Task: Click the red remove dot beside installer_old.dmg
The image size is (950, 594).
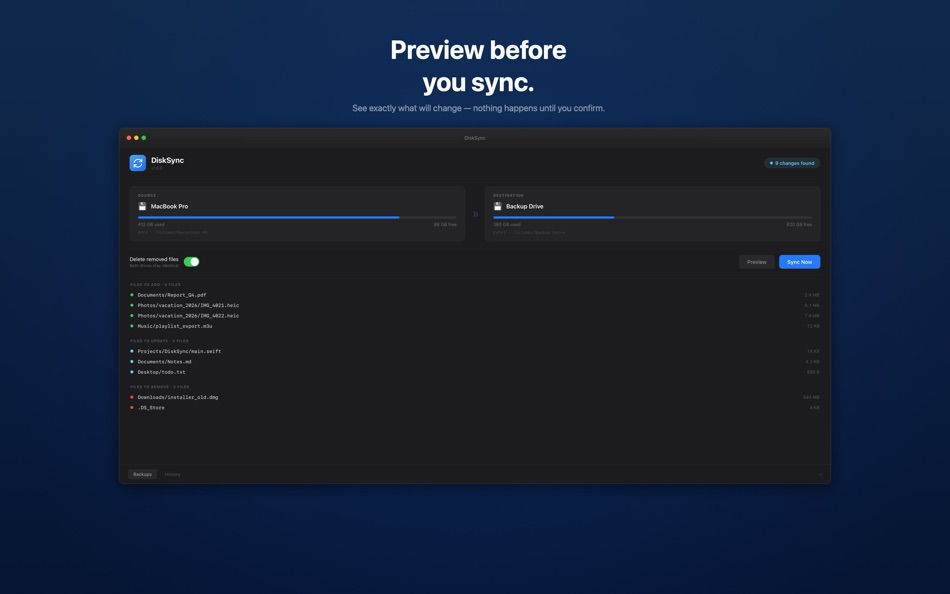Action: (132, 396)
